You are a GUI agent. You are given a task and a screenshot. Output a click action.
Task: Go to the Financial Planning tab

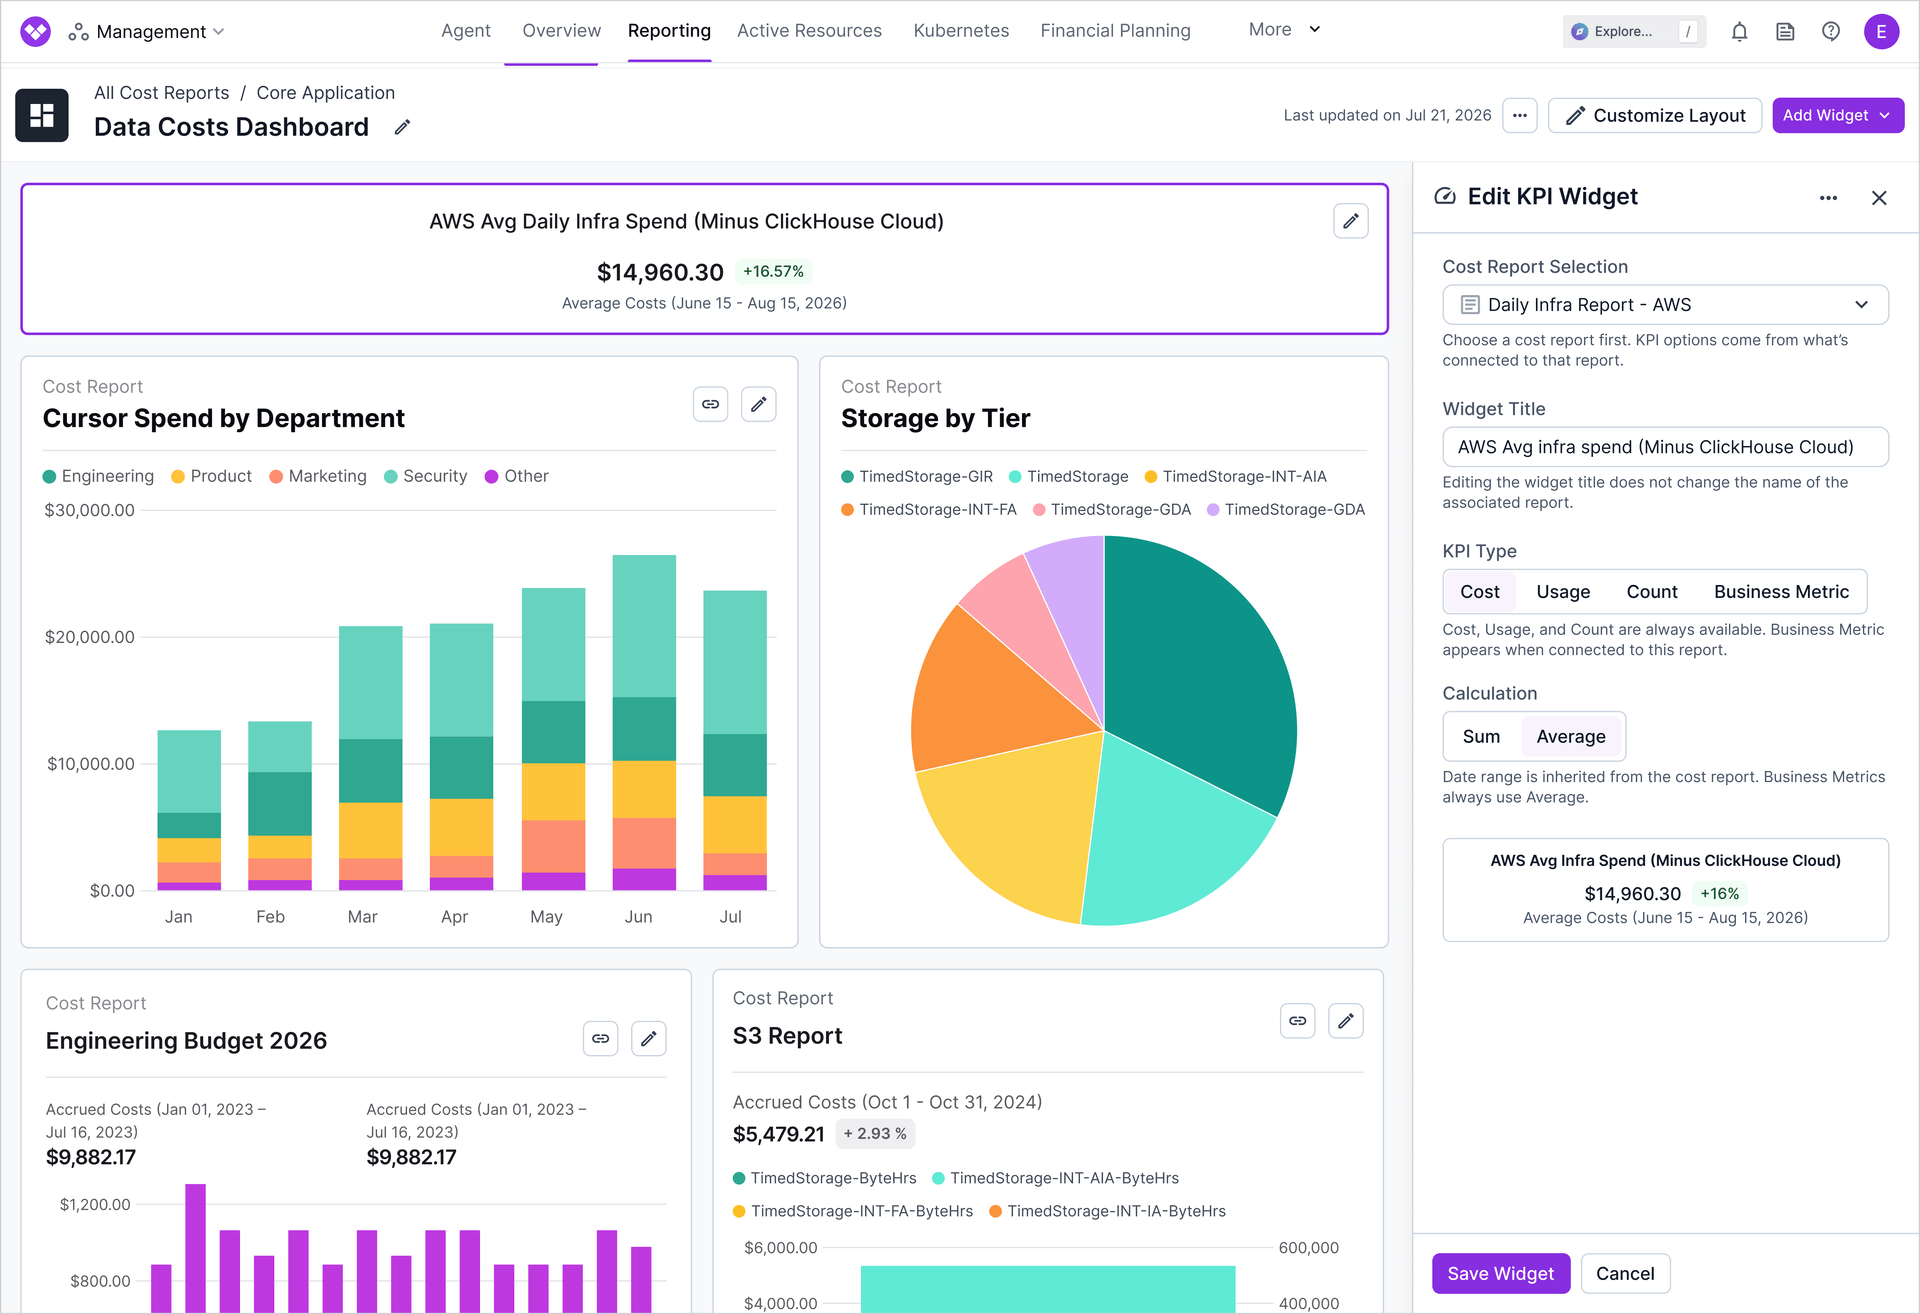click(x=1115, y=31)
